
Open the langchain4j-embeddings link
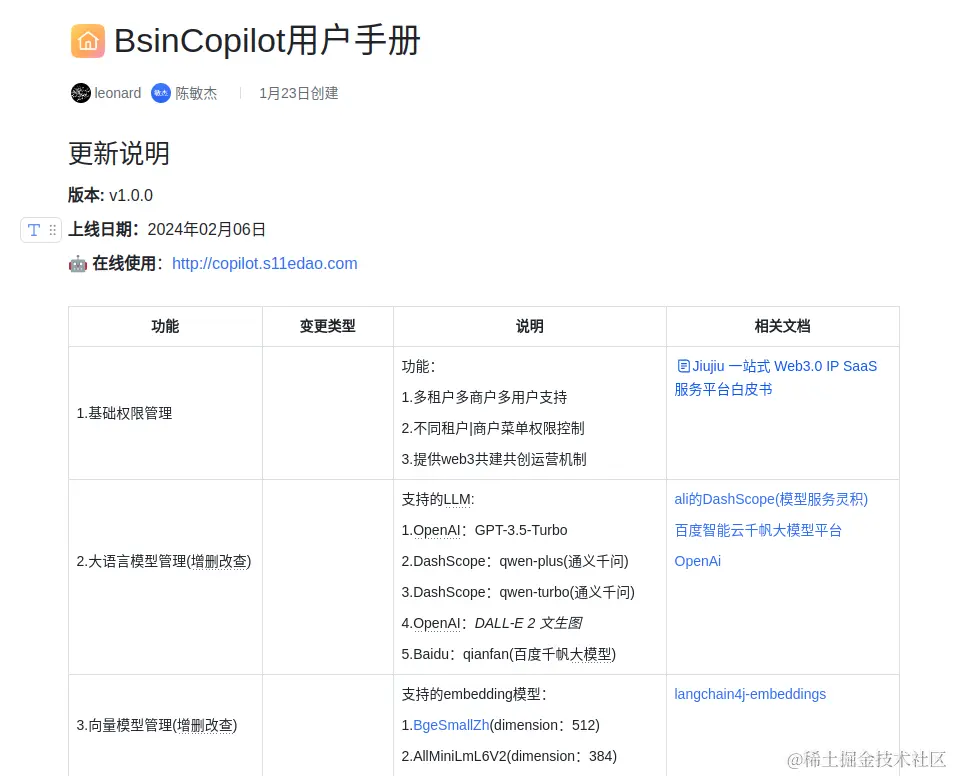(x=750, y=694)
